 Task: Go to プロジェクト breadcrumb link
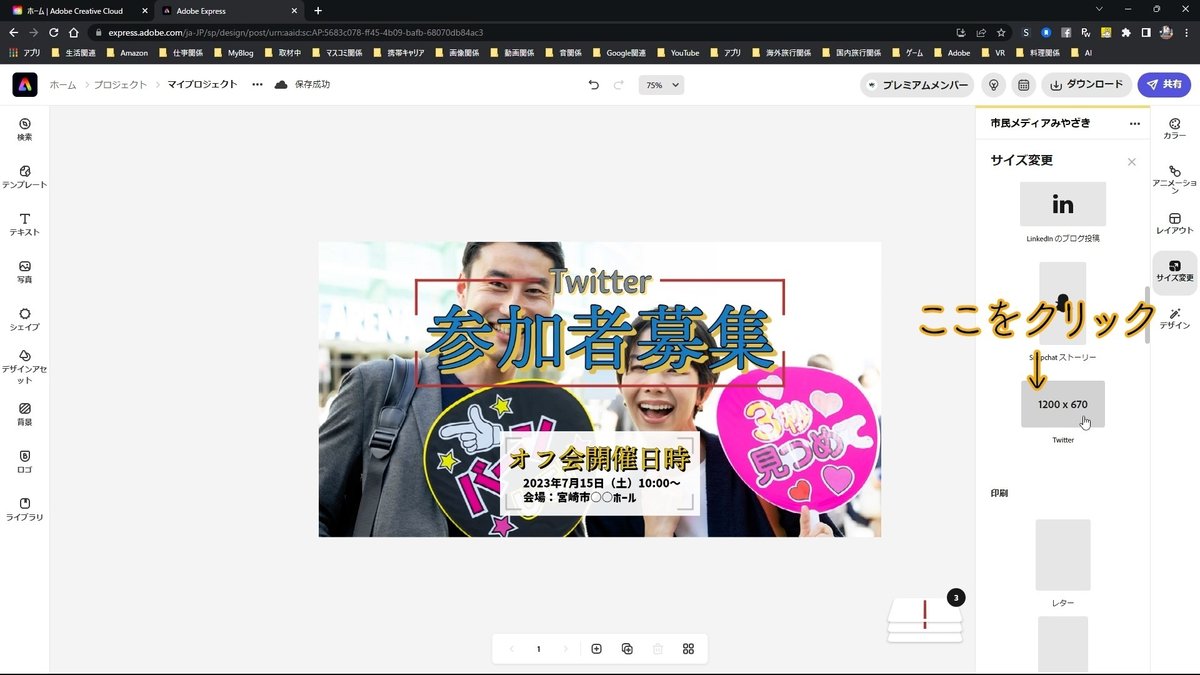tap(123, 85)
